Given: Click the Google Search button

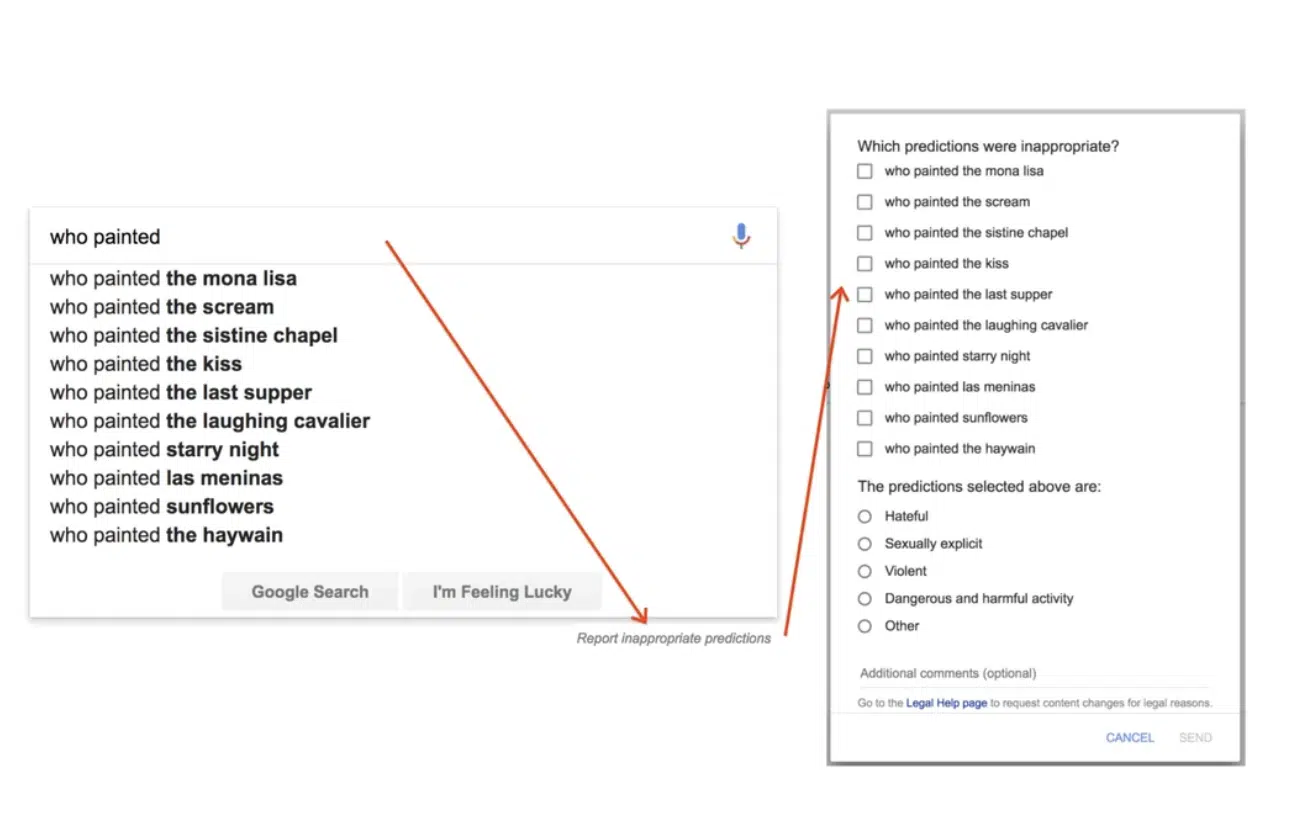Looking at the screenshot, I should [310, 592].
